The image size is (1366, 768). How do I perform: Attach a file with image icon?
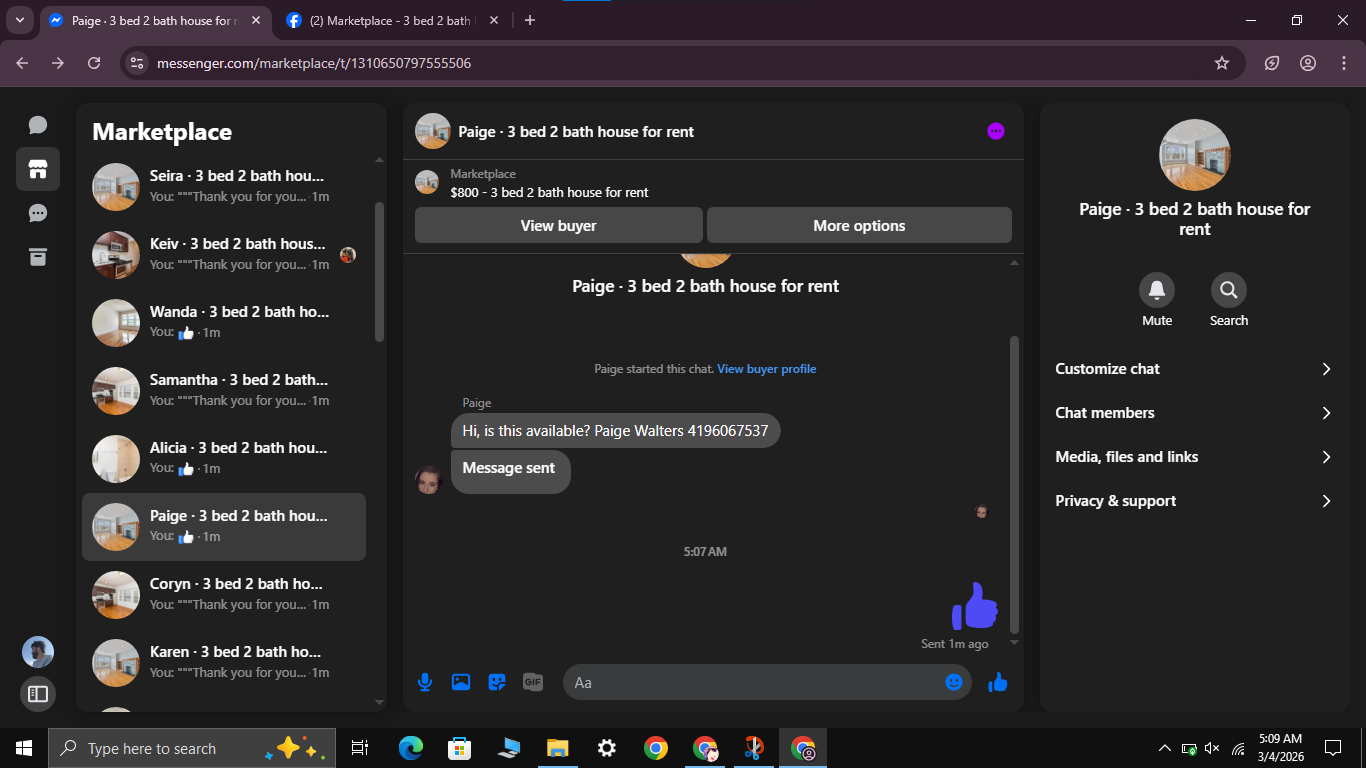click(x=461, y=682)
